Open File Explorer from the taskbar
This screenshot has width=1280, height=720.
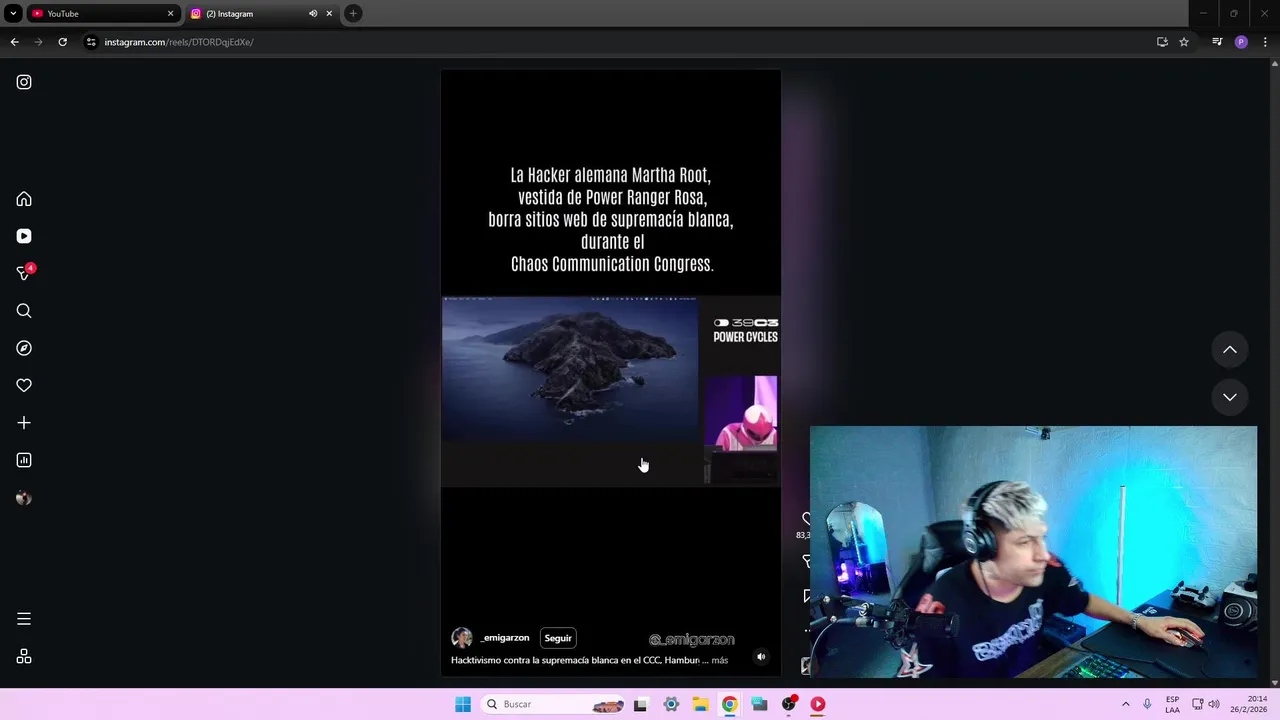pos(701,704)
